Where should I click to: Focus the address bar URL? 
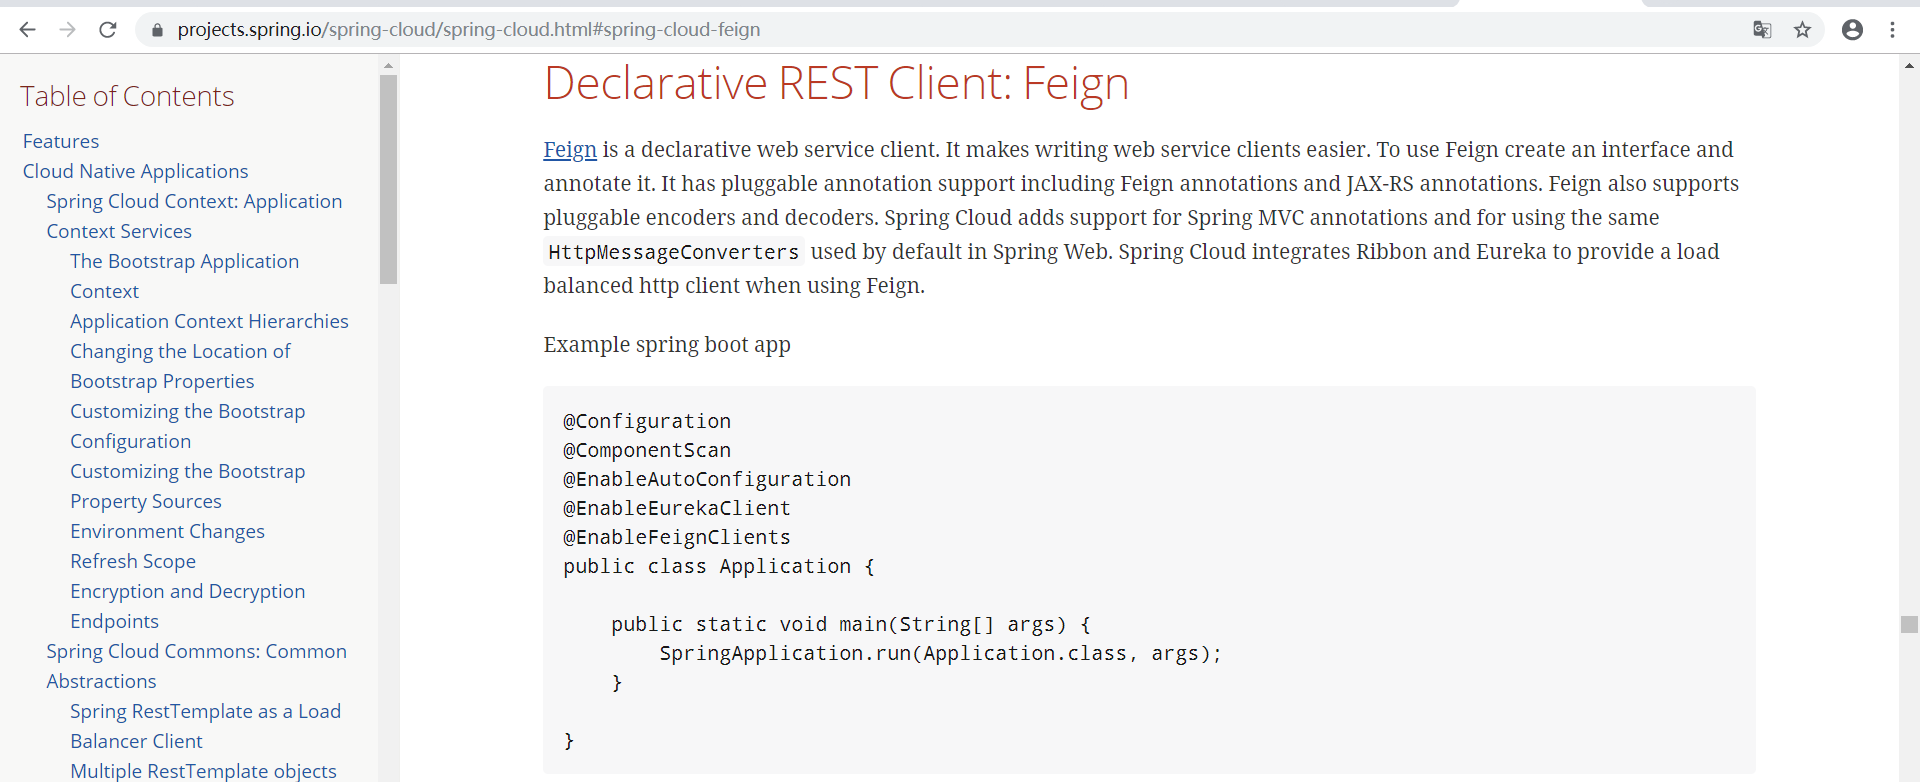[x=468, y=30]
